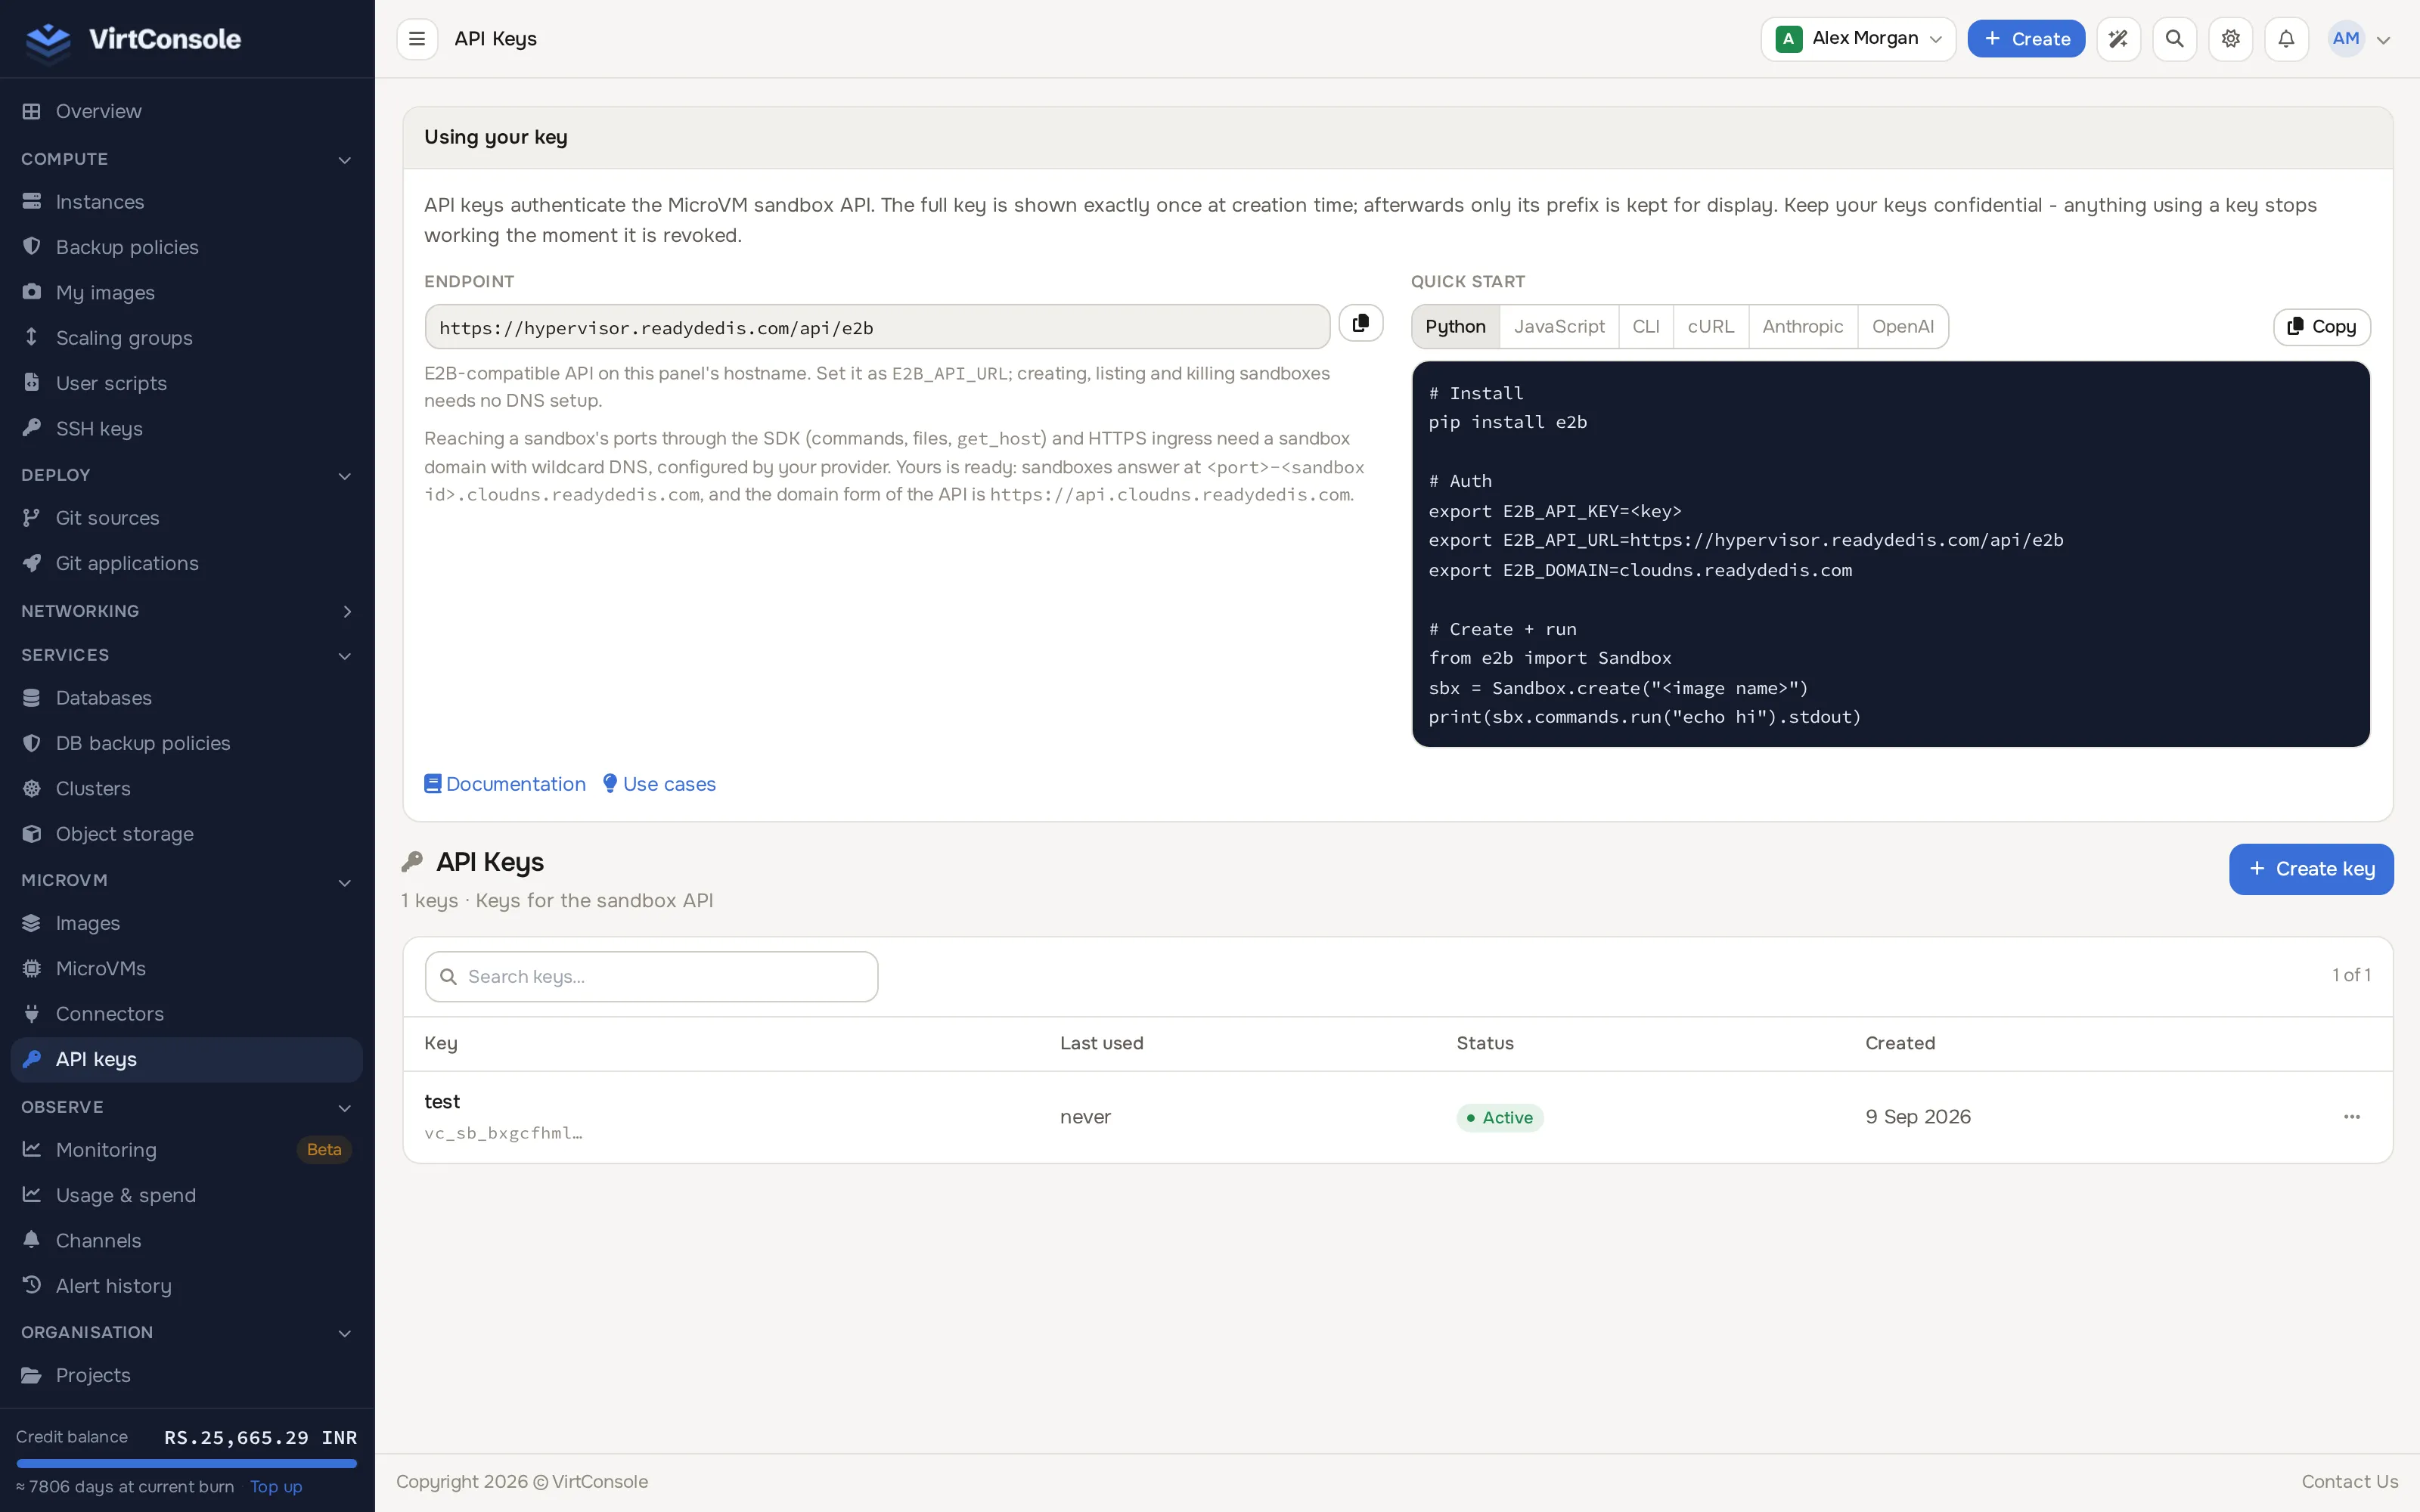Collapse the SERVICES sidebar section
Image resolution: width=2420 pixels, height=1512 pixels.
[x=187, y=655]
